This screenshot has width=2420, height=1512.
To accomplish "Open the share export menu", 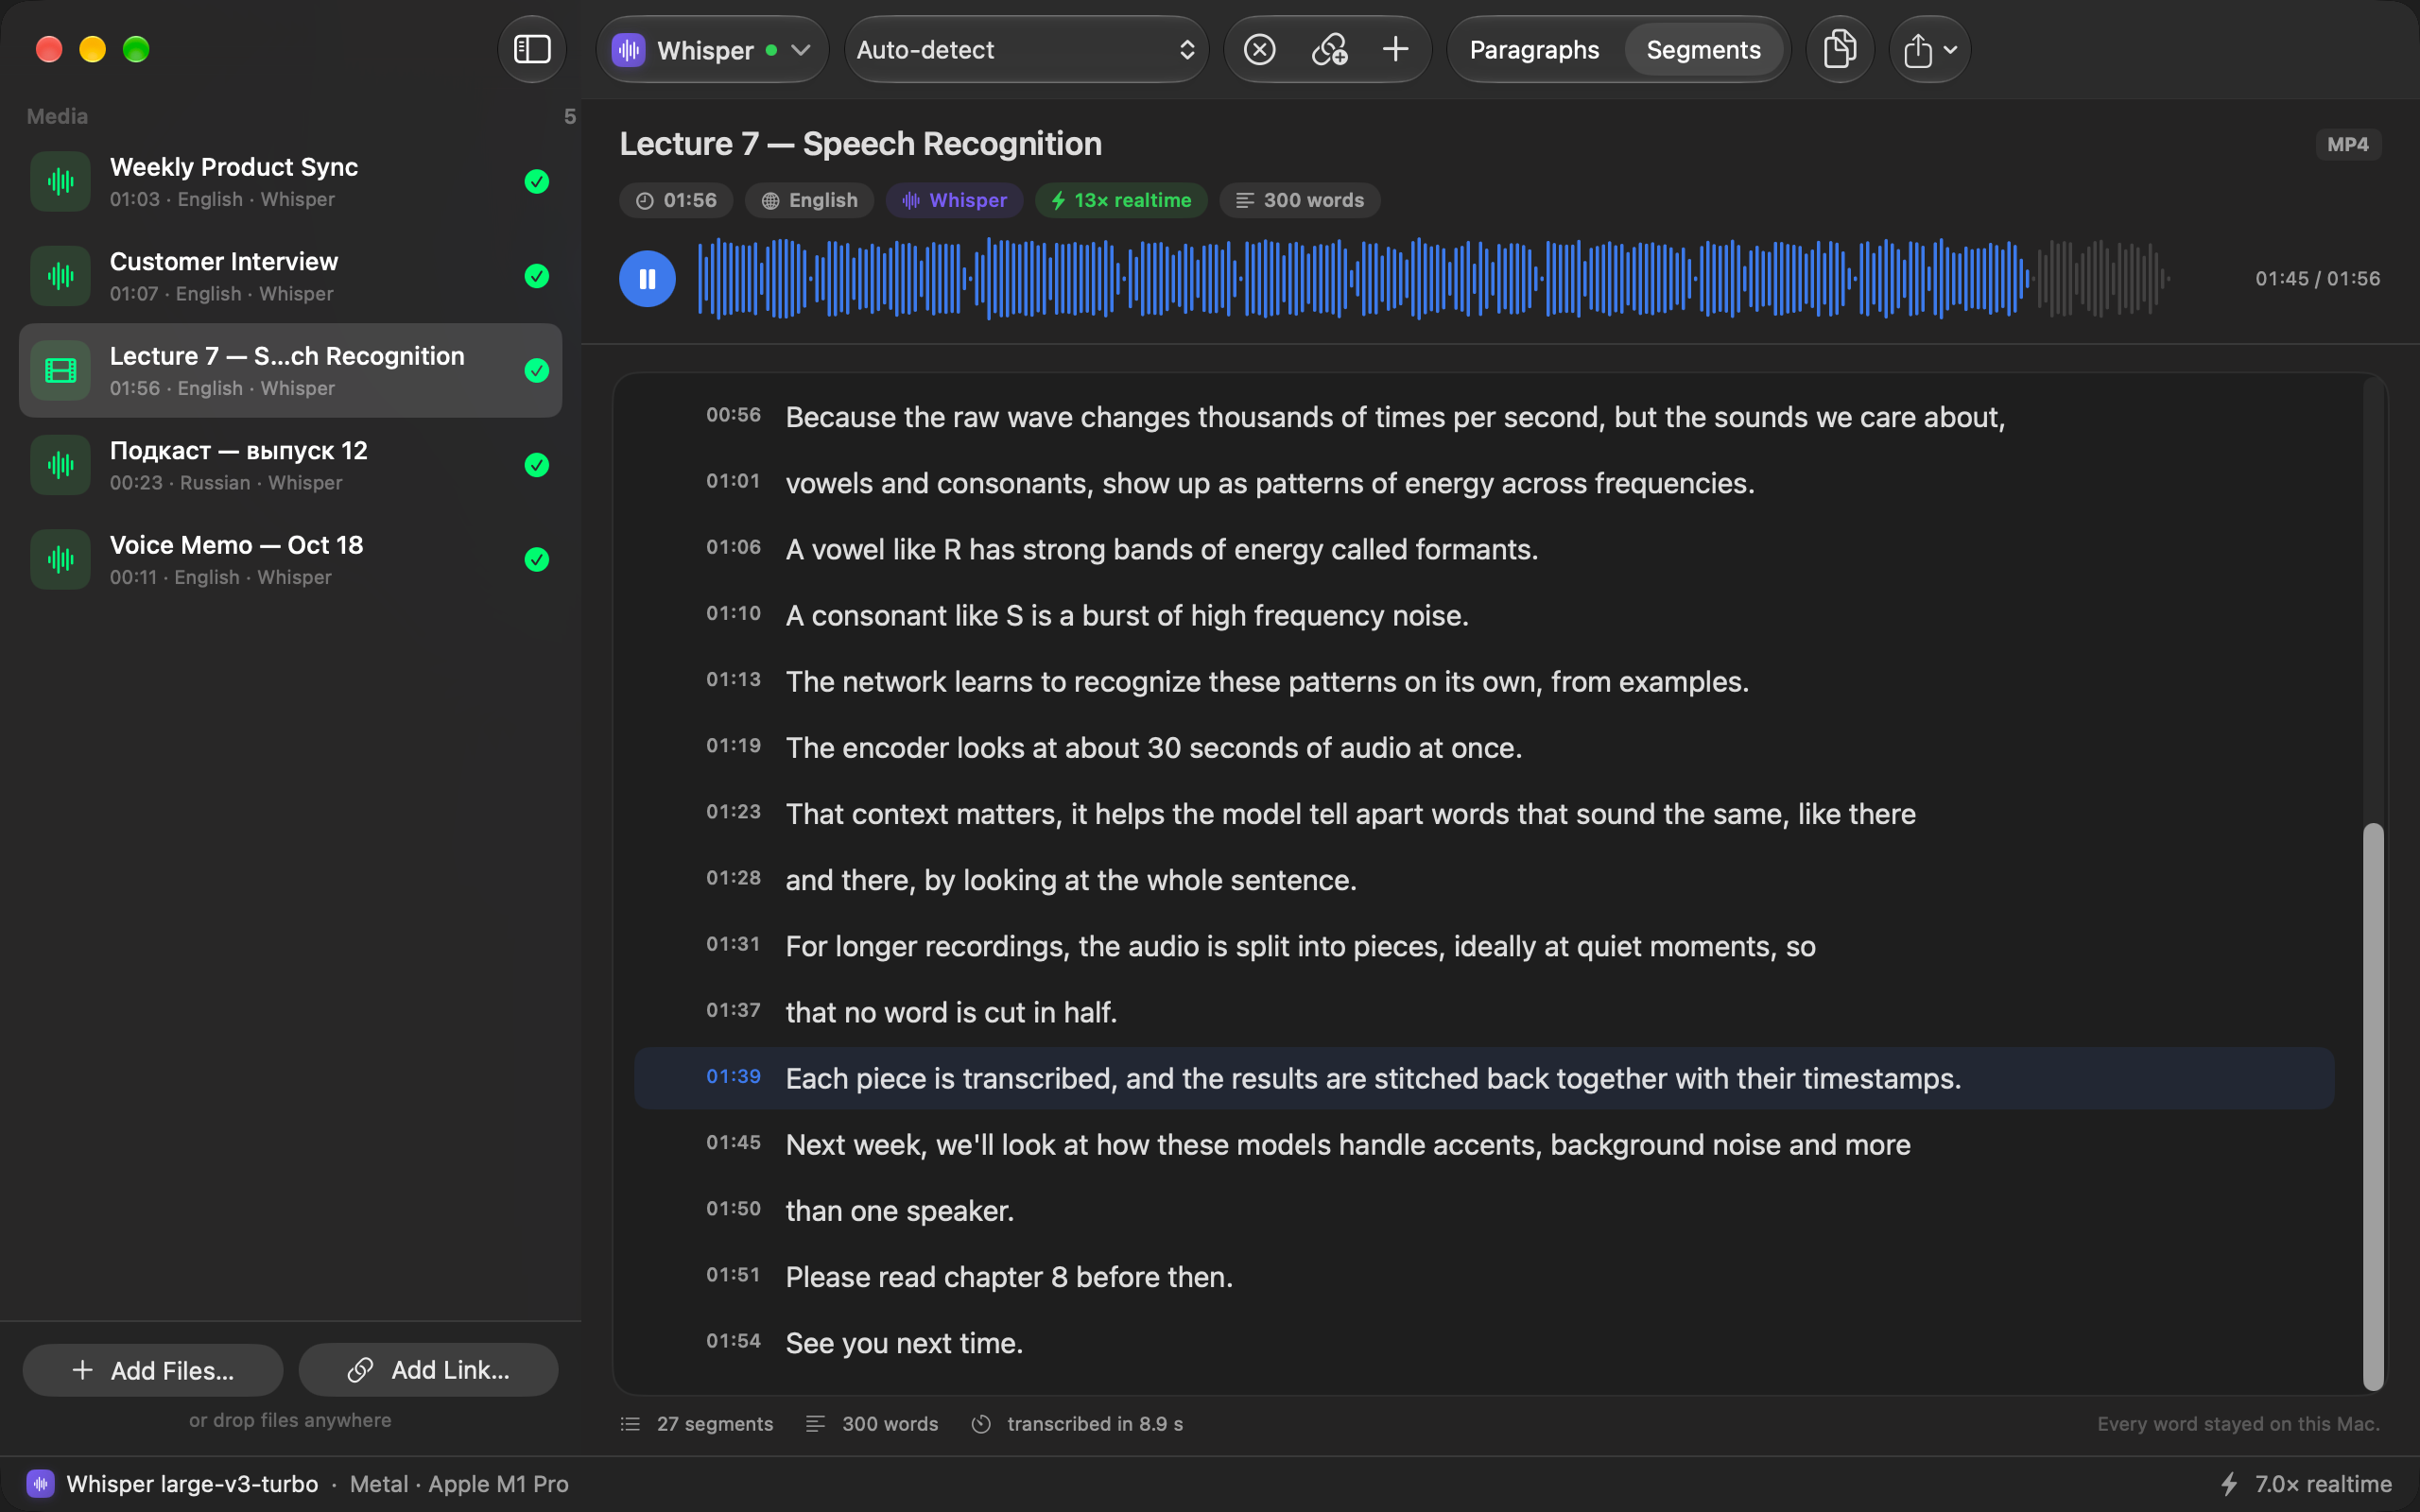I will (x=1930, y=49).
